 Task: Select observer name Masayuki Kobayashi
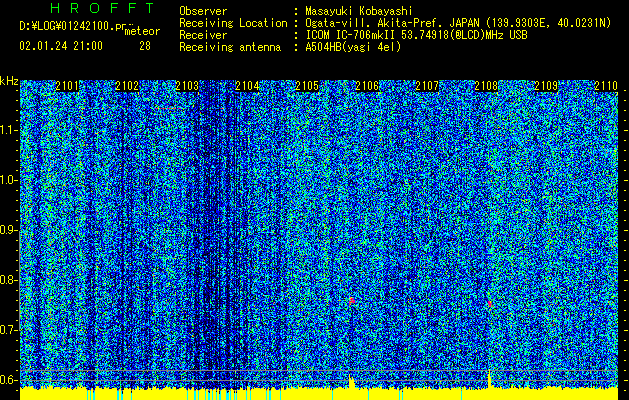pos(359,11)
